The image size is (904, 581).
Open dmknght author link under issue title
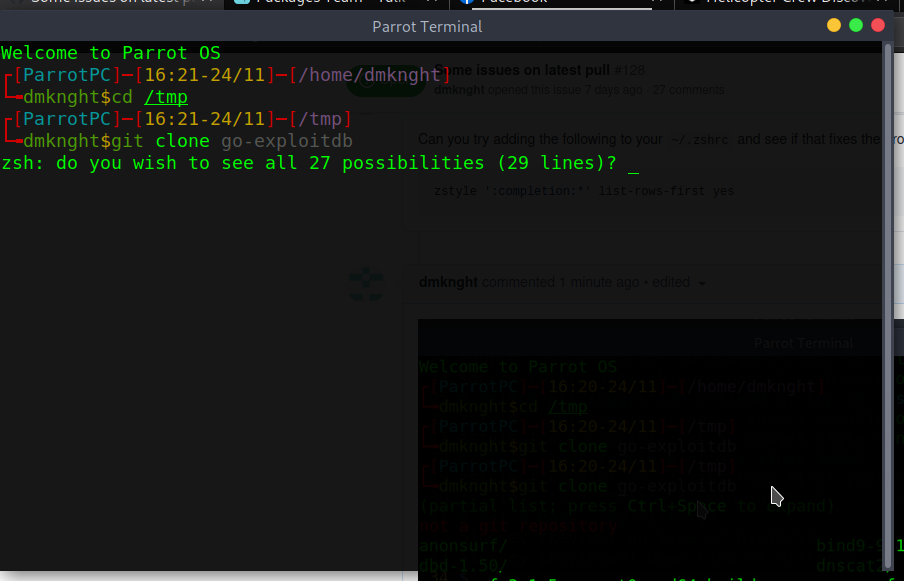pos(459,90)
